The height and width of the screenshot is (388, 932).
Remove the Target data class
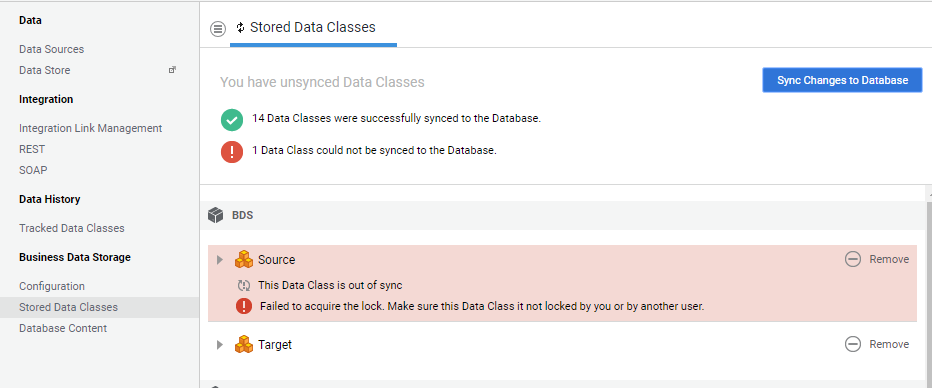[877, 344]
